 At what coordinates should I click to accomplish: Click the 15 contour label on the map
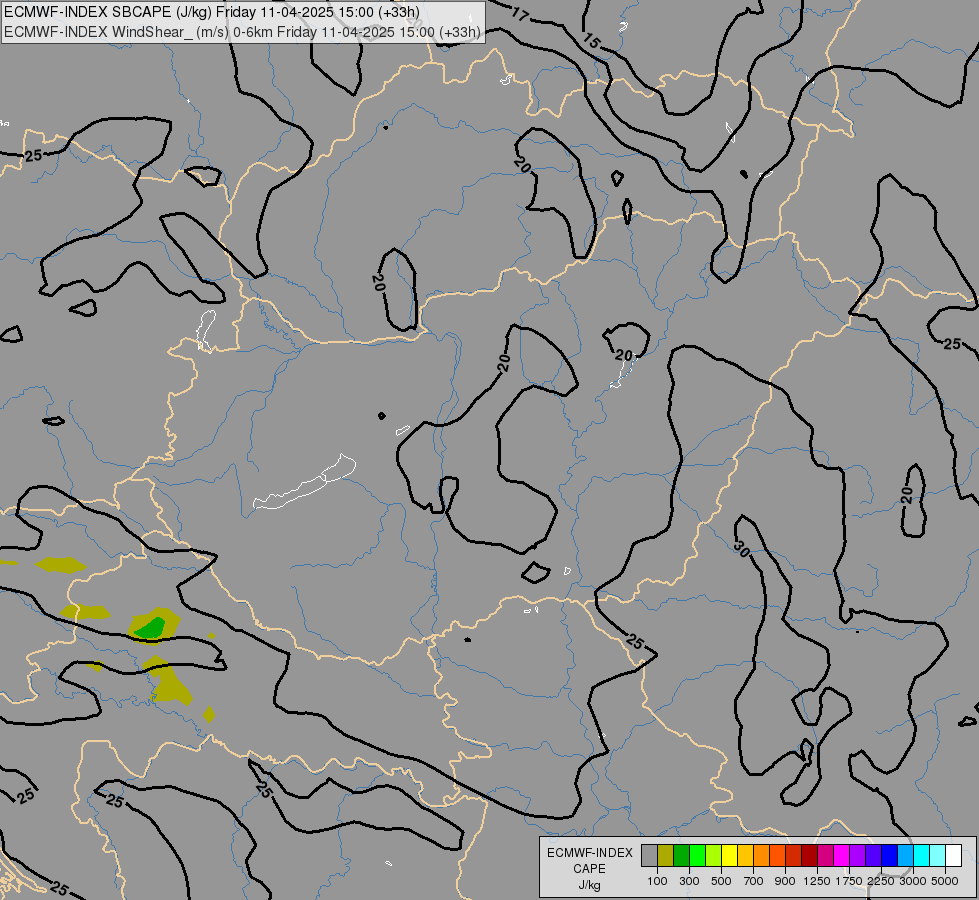591,42
